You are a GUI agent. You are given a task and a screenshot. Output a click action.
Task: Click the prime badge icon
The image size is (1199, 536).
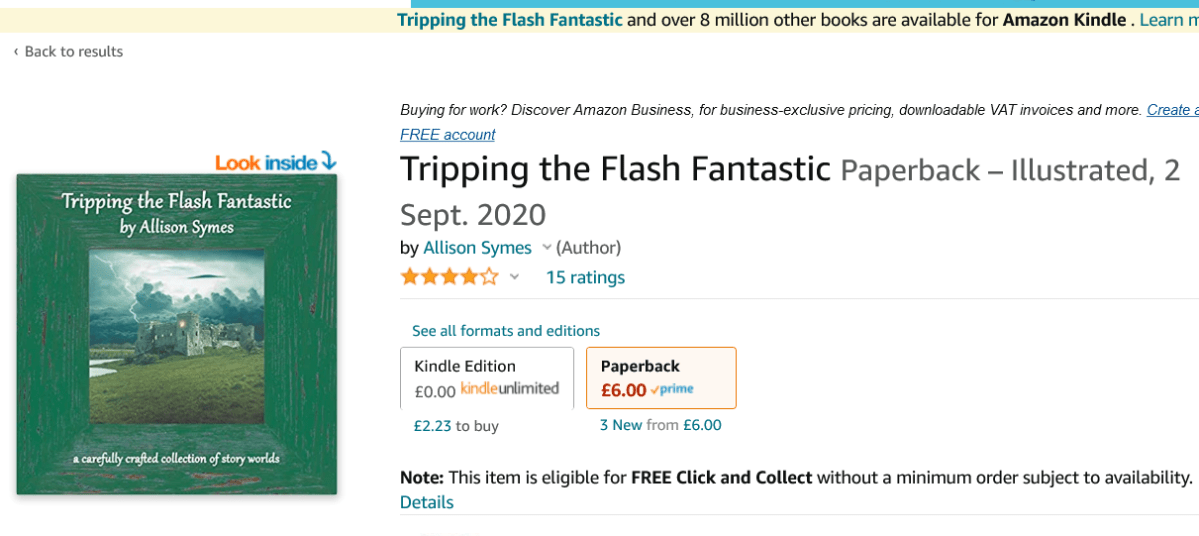coord(672,390)
